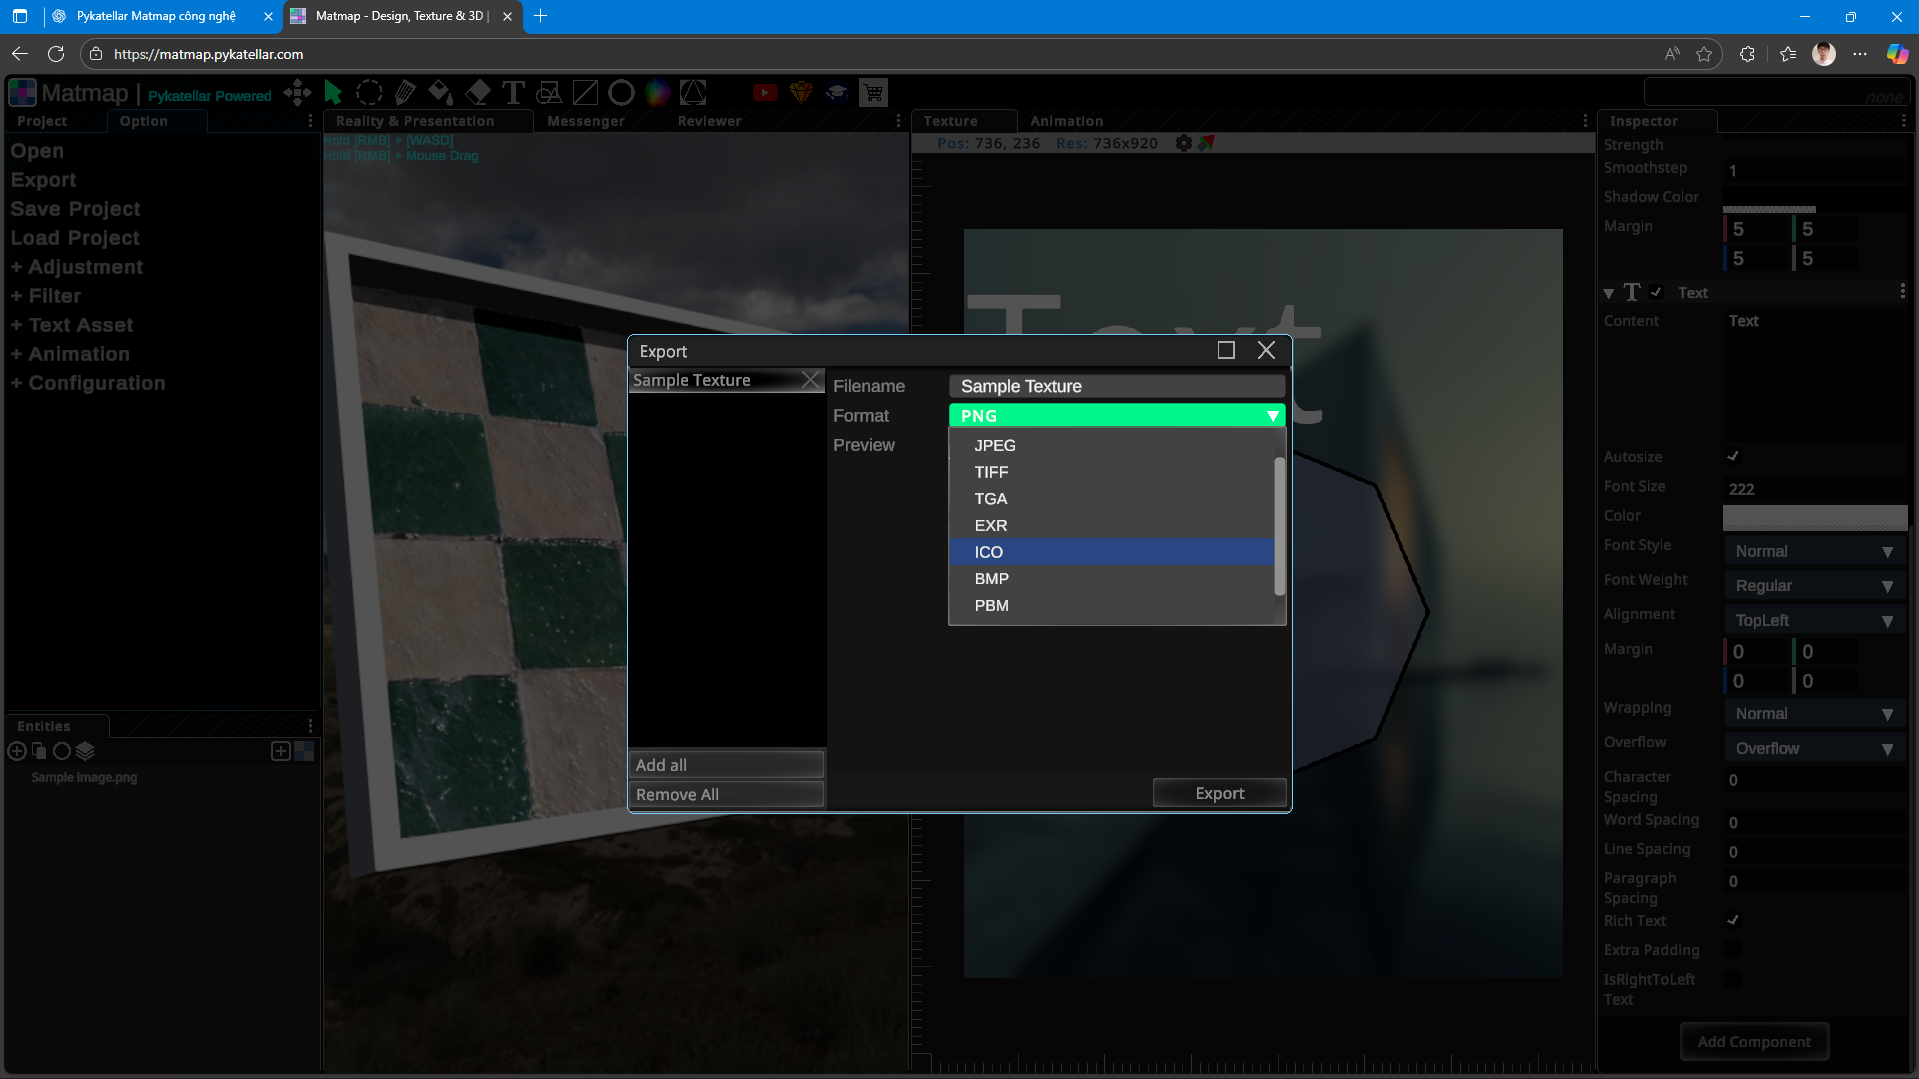Open the YouTube link icon
Screen dimensions: 1919x1079
click(765, 93)
